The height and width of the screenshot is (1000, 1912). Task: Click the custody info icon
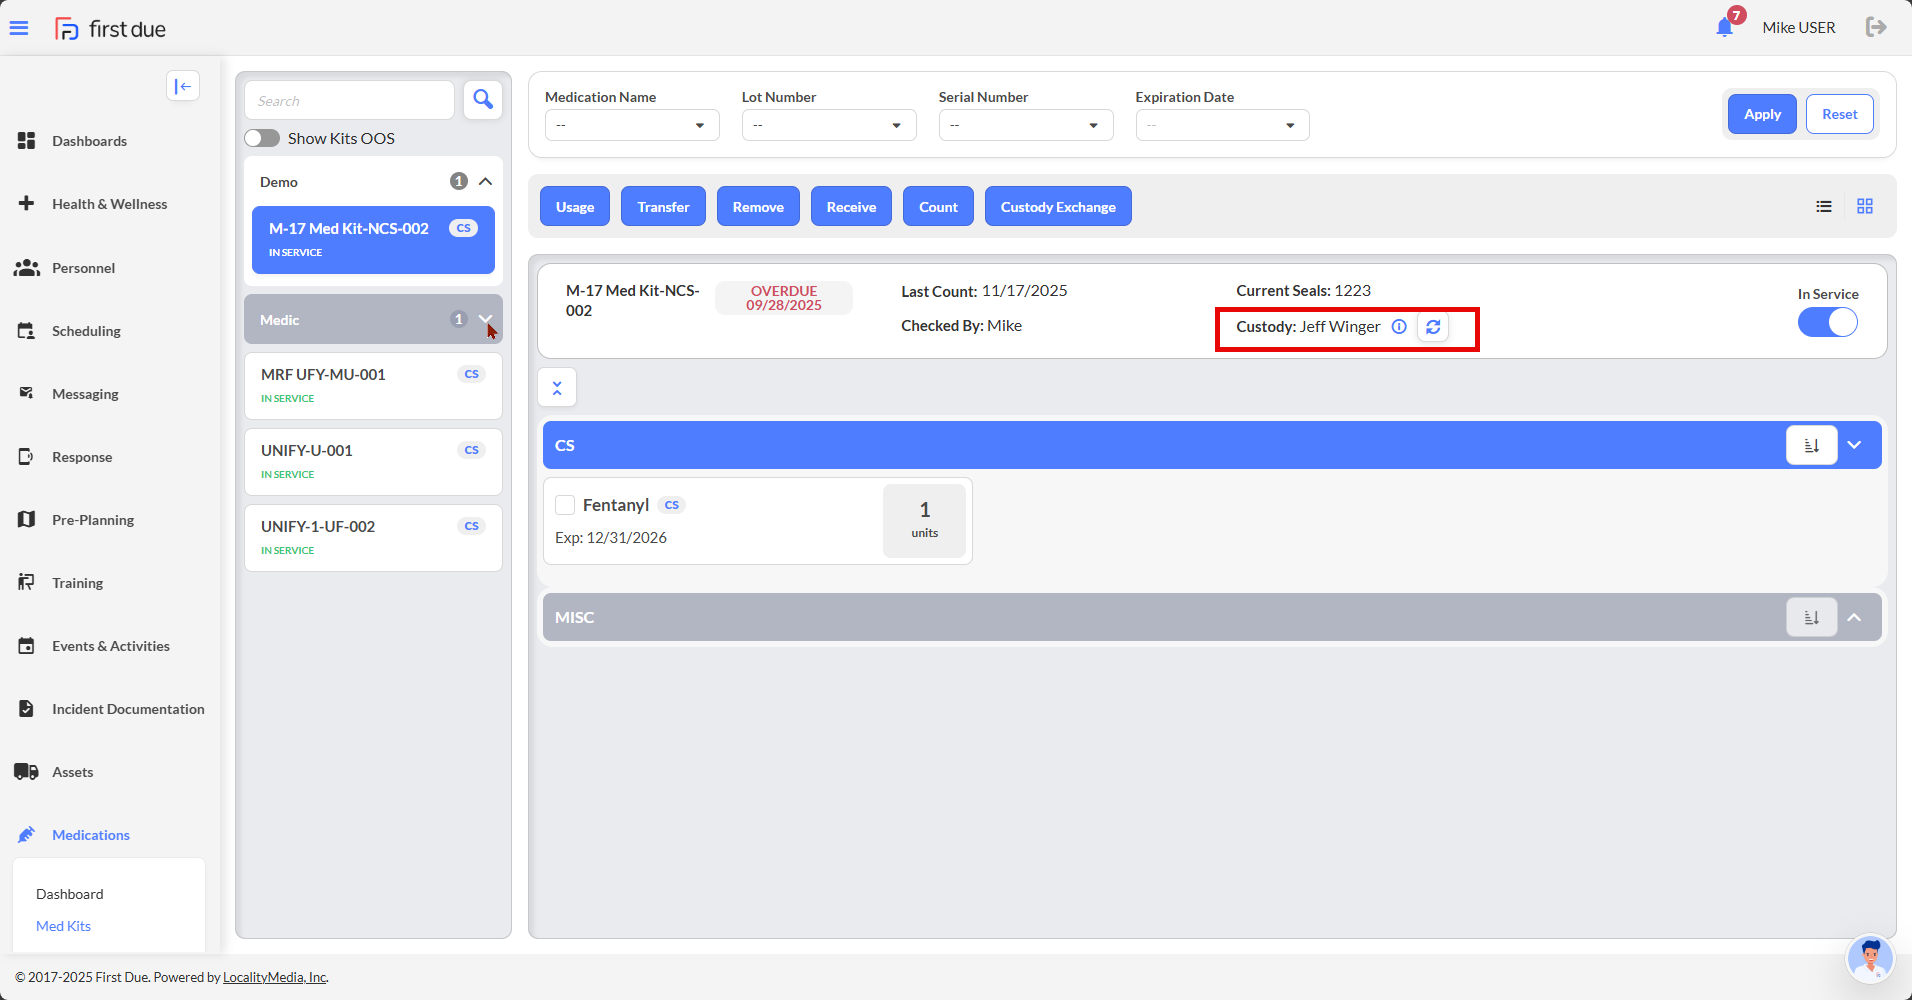tap(1399, 327)
